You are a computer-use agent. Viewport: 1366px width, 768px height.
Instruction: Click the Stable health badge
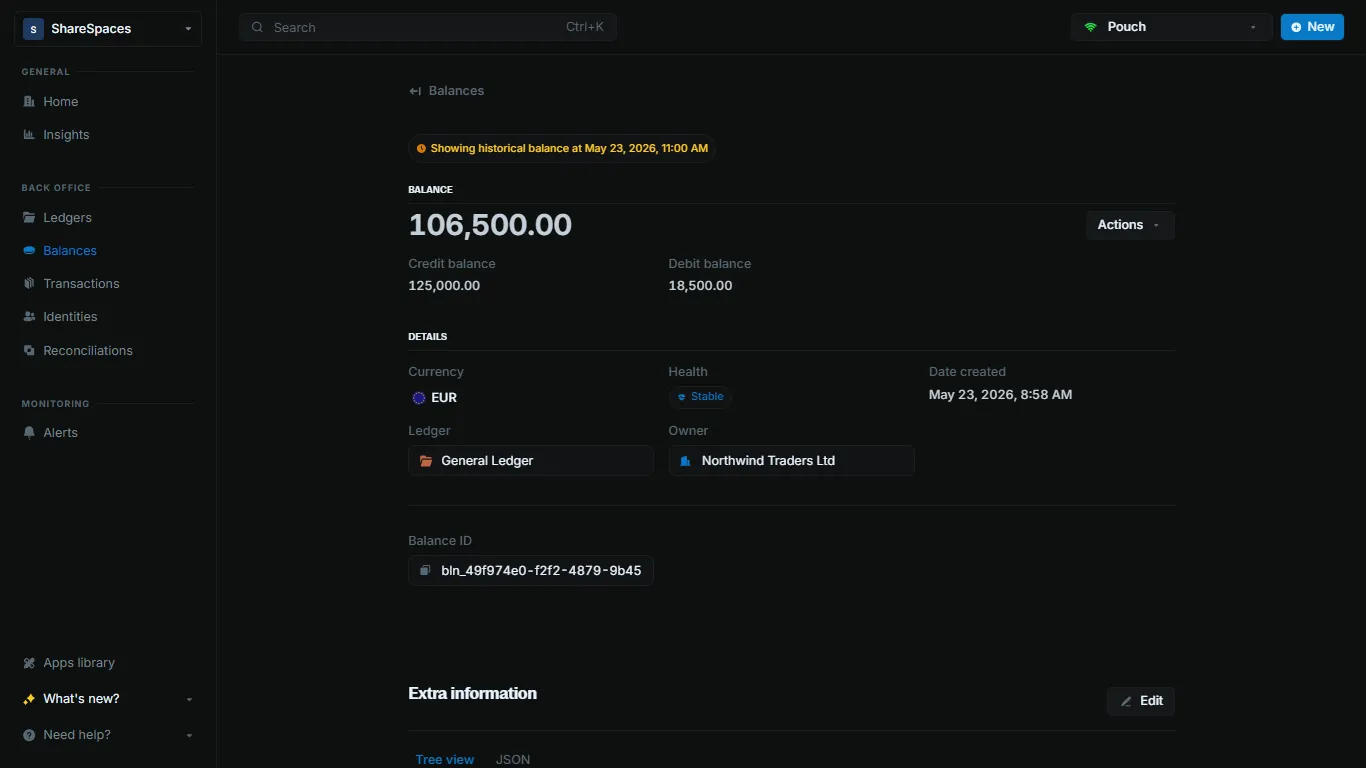[700, 397]
